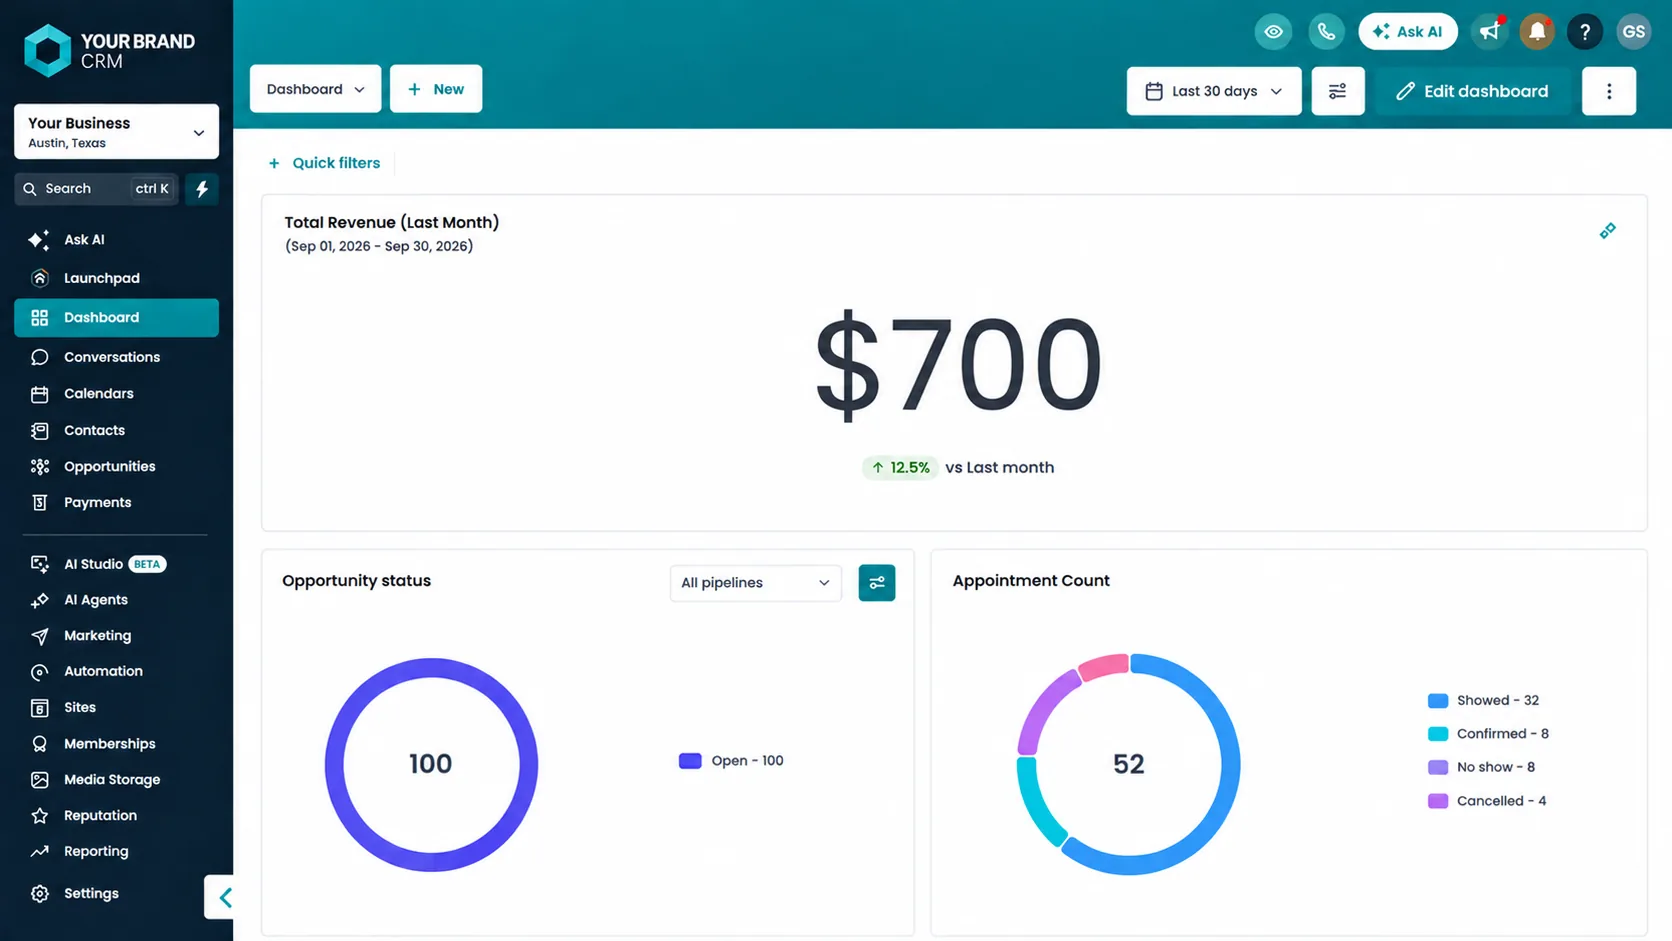Click the Opportunities sidebar icon

(x=40, y=467)
